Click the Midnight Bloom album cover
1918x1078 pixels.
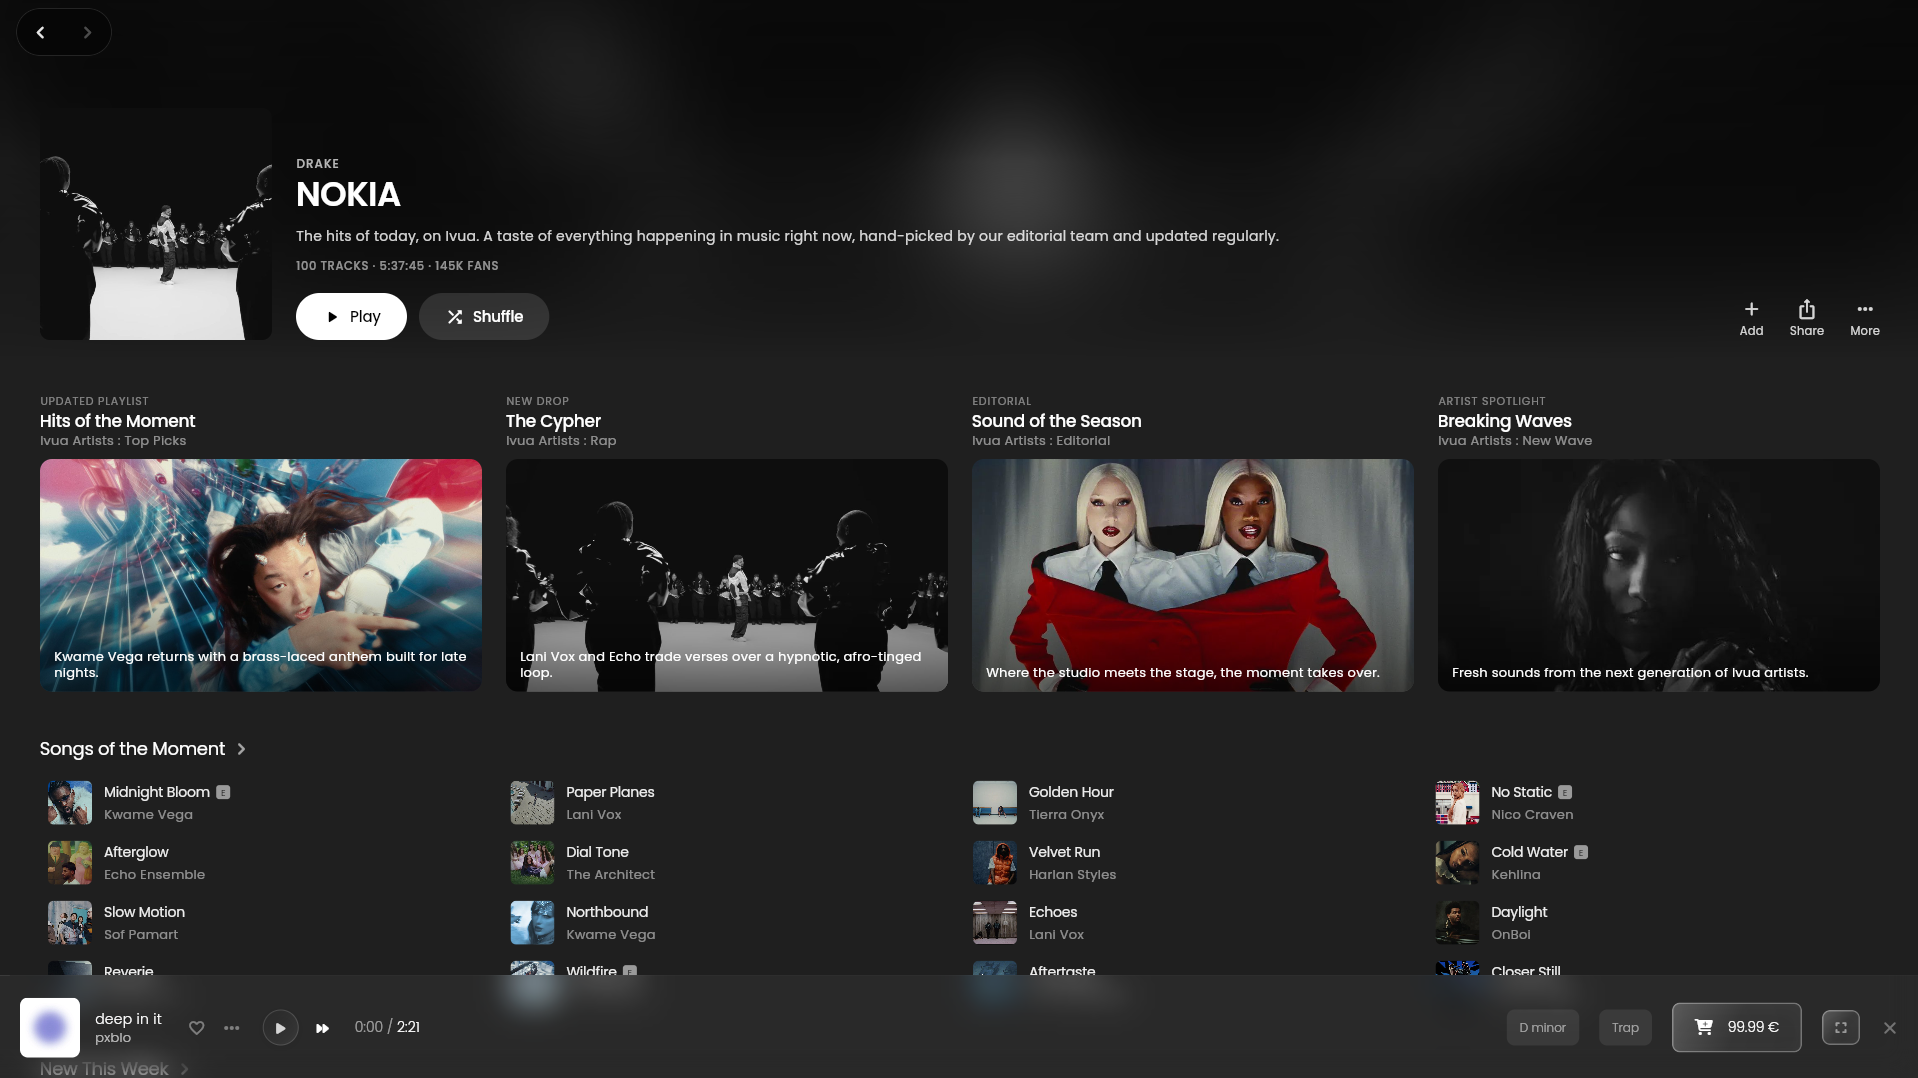(x=70, y=803)
